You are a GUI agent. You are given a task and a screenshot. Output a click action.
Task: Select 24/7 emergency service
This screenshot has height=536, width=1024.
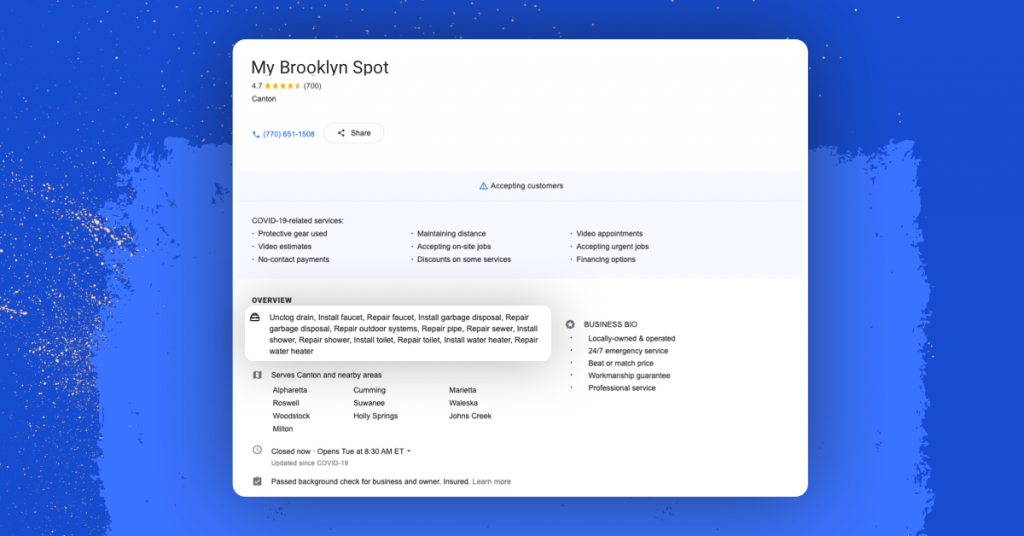coord(628,351)
